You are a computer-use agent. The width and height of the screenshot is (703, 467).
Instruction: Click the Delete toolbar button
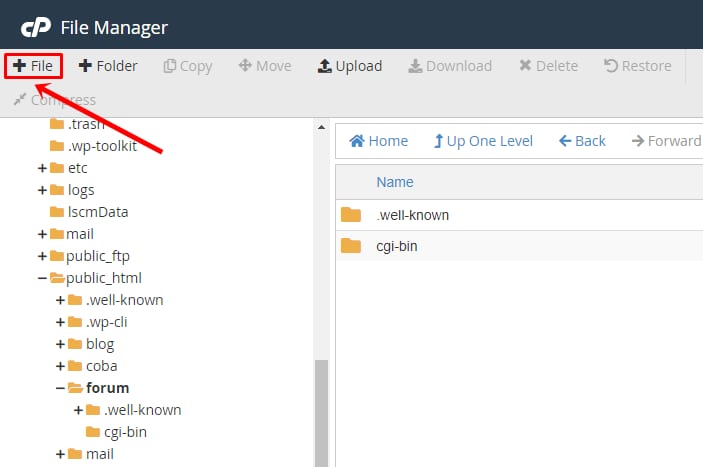(548, 66)
